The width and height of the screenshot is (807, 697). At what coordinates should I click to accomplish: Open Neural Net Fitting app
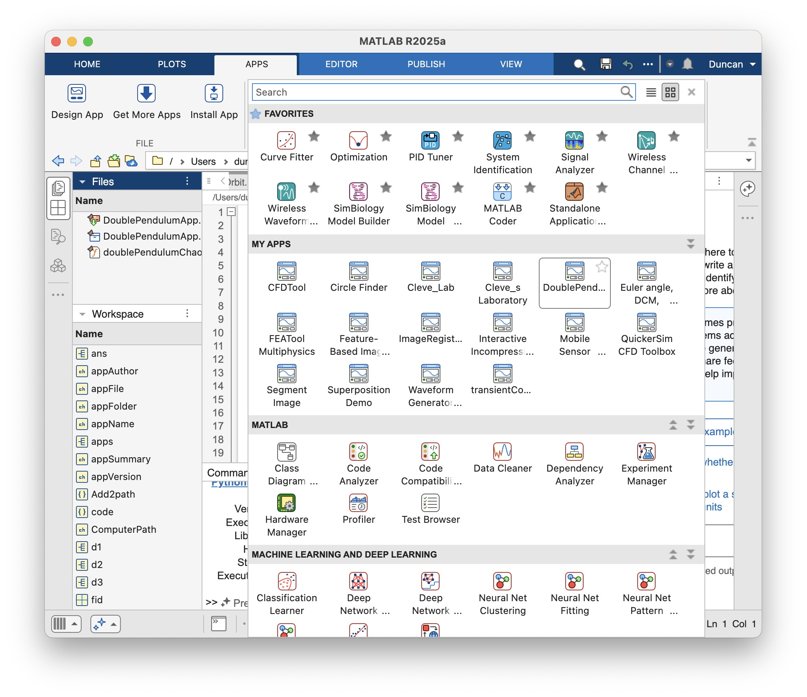(x=574, y=594)
